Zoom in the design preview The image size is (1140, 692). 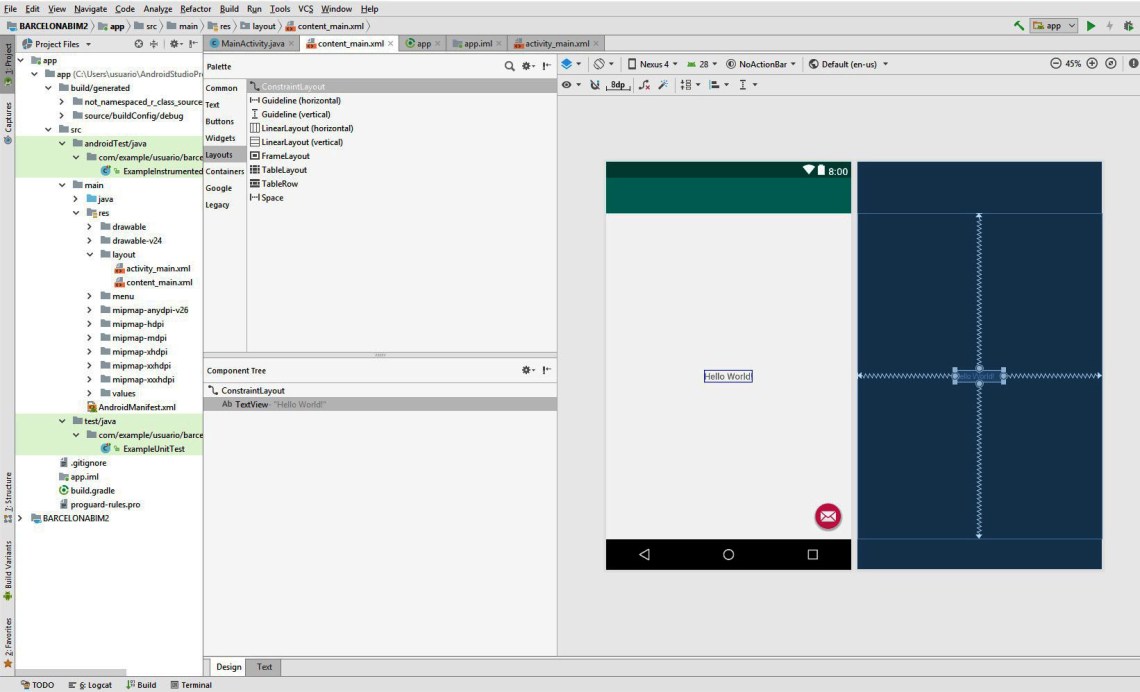tap(1092, 64)
